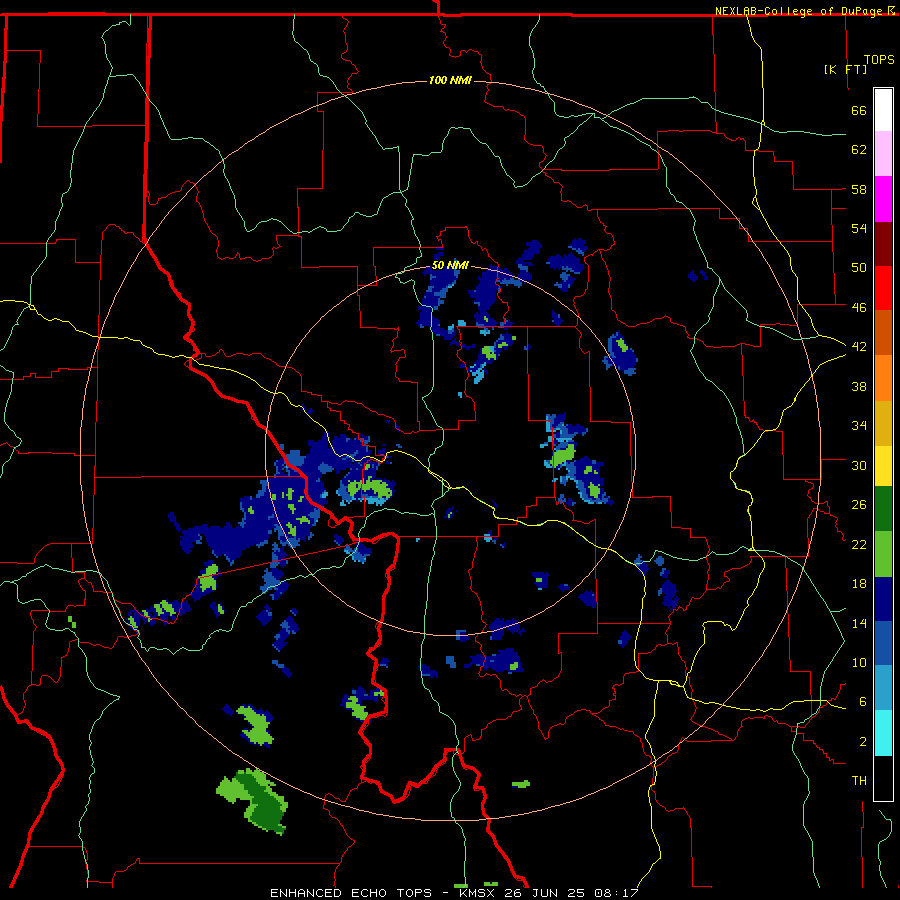Select the 54 legend value
Image resolution: width=900 pixels, height=900 pixels.
(859, 228)
